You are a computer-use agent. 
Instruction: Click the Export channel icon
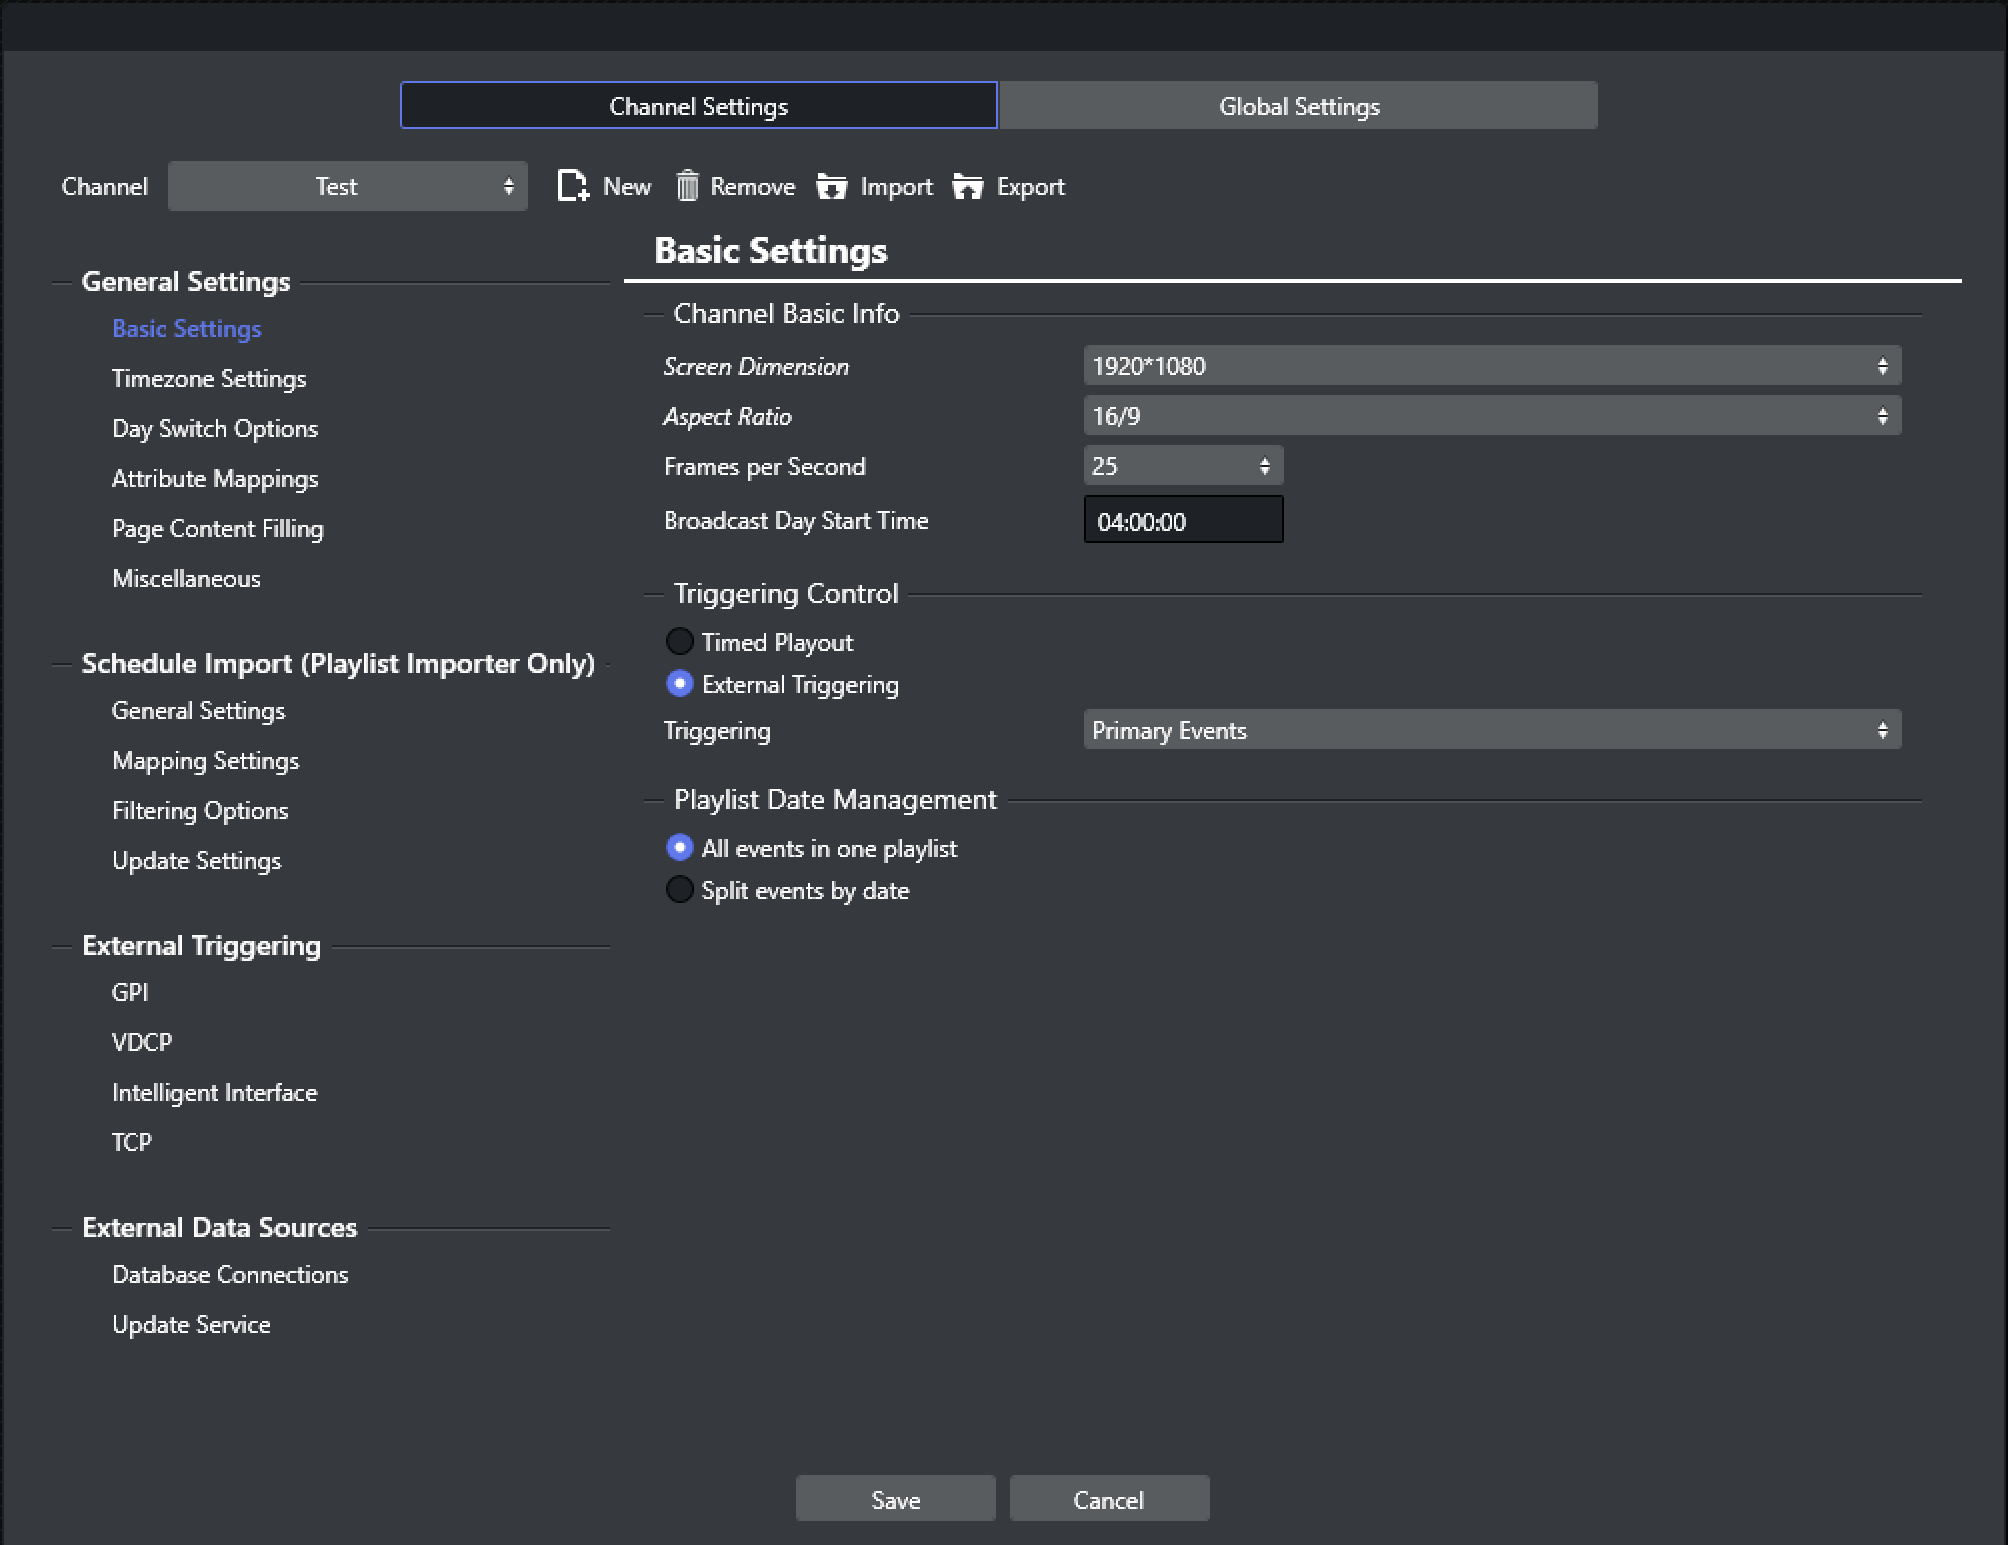[969, 187]
